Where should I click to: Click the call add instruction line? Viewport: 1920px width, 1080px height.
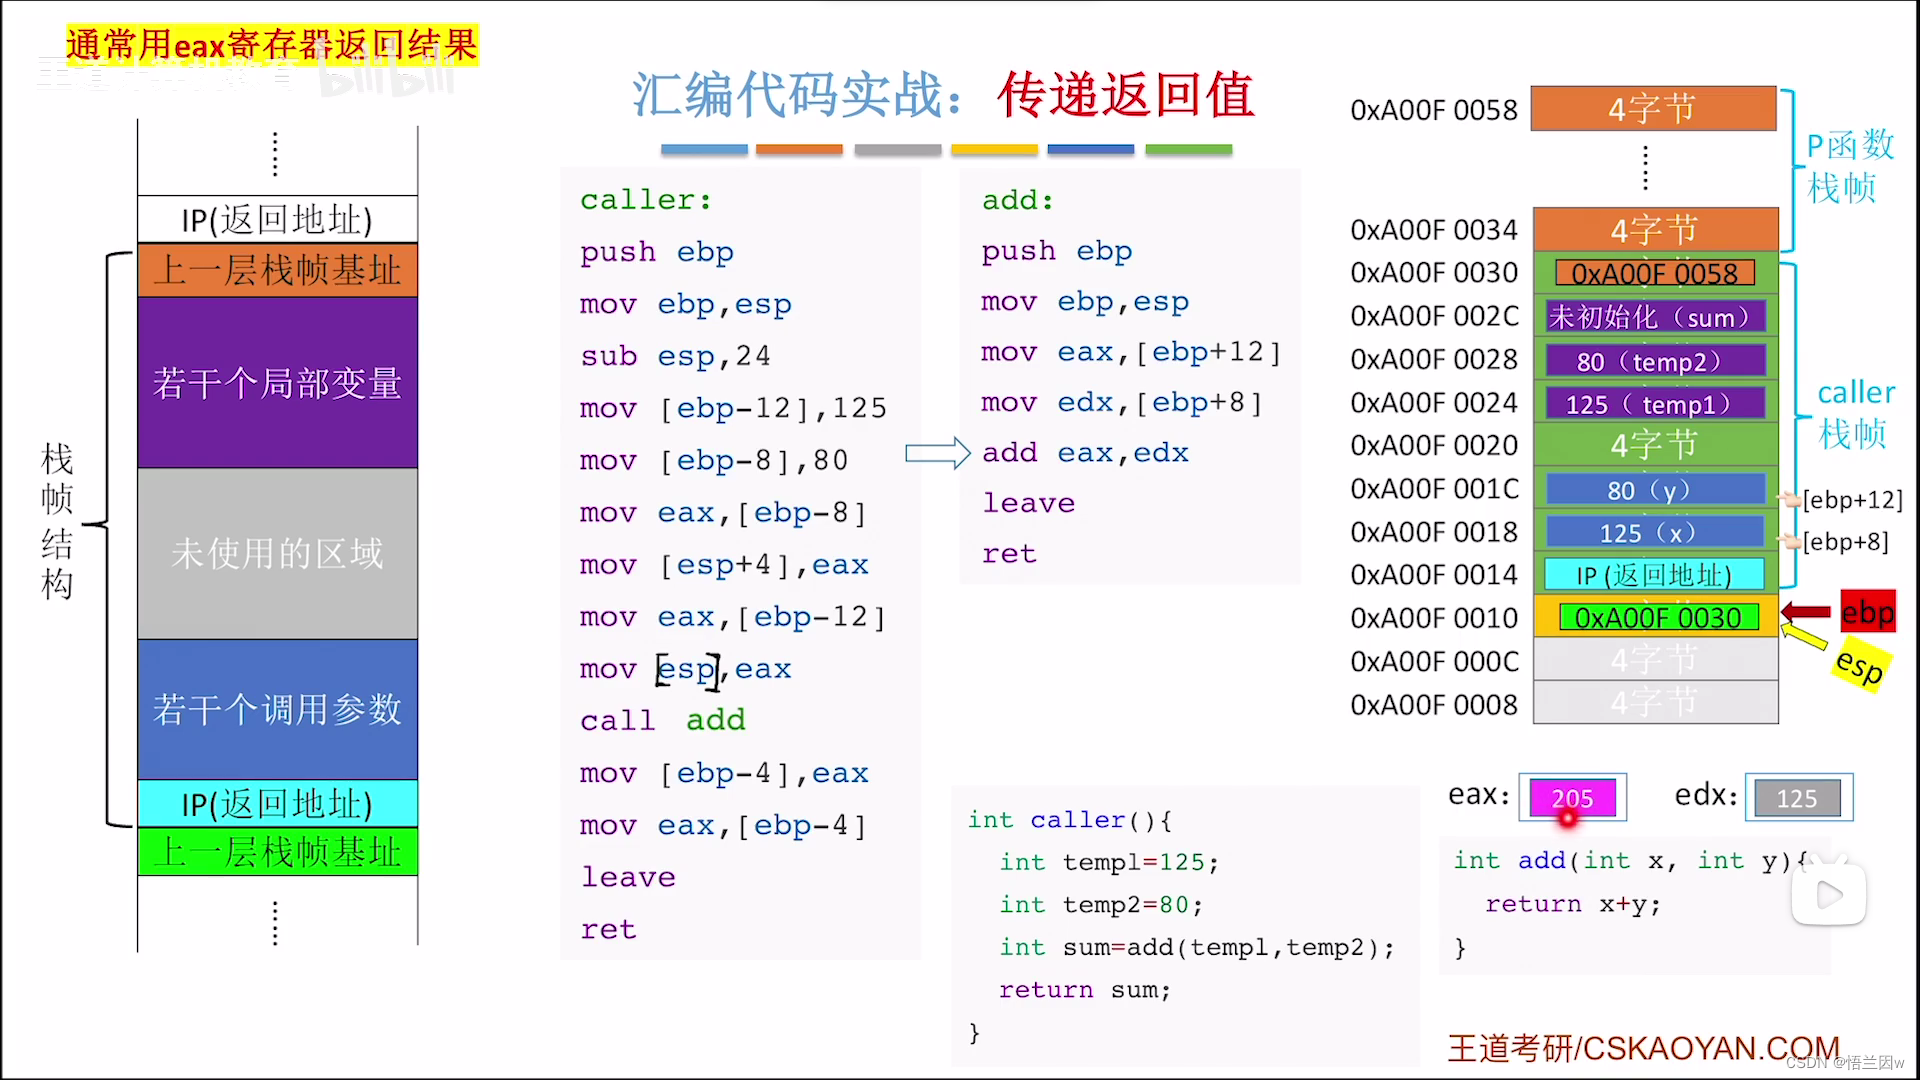pyautogui.click(x=662, y=720)
